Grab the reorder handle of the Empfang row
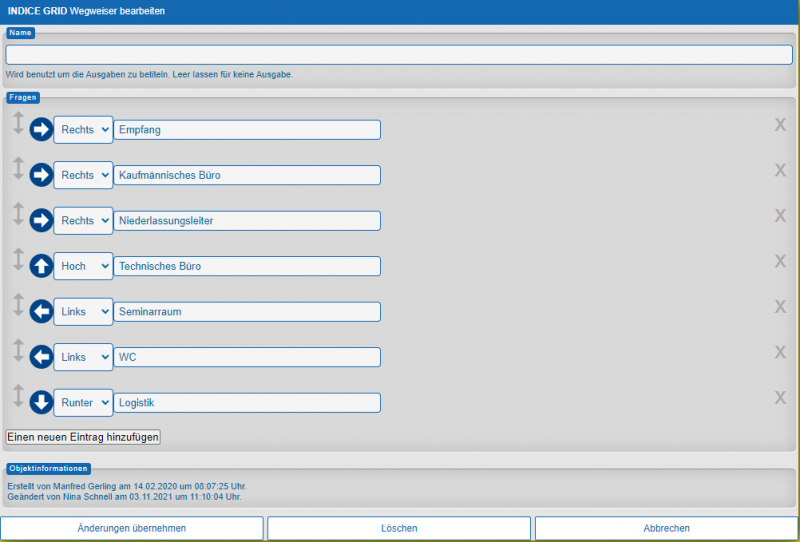The image size is (800, 542). 18,123
